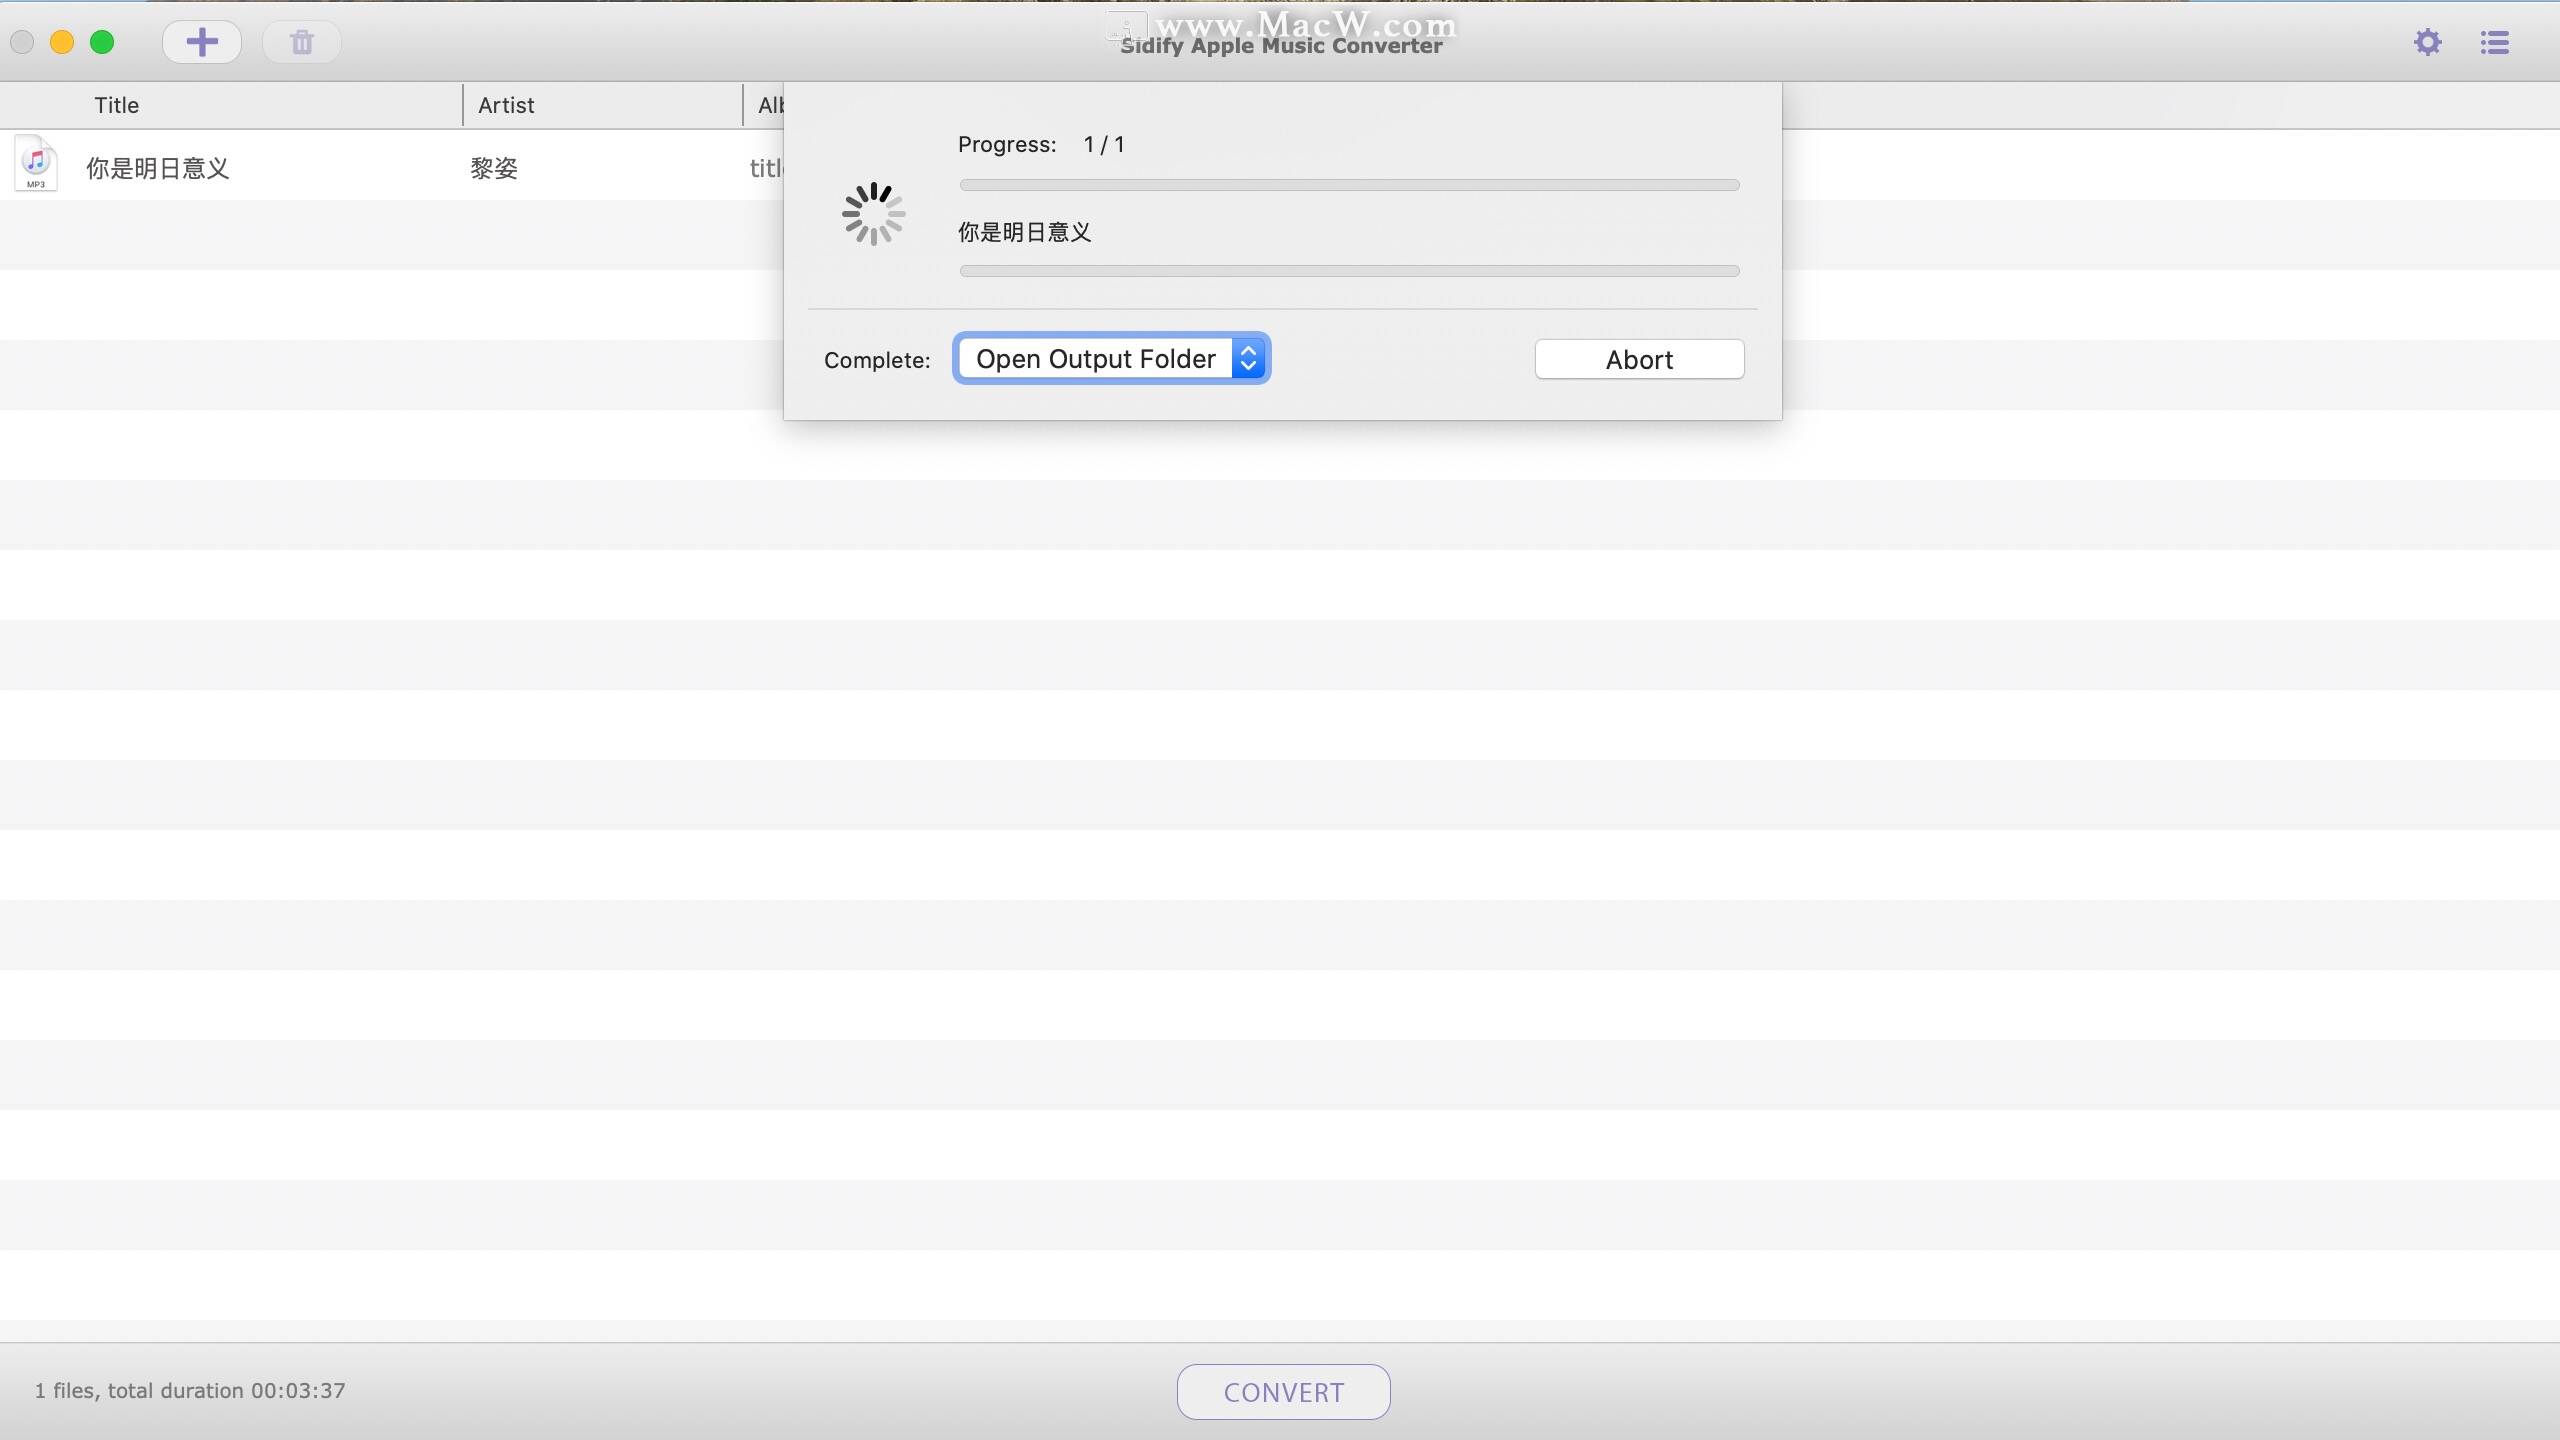
Task: Click the MP3 file icon beside 你是明日意义
Action: point(36,164)
